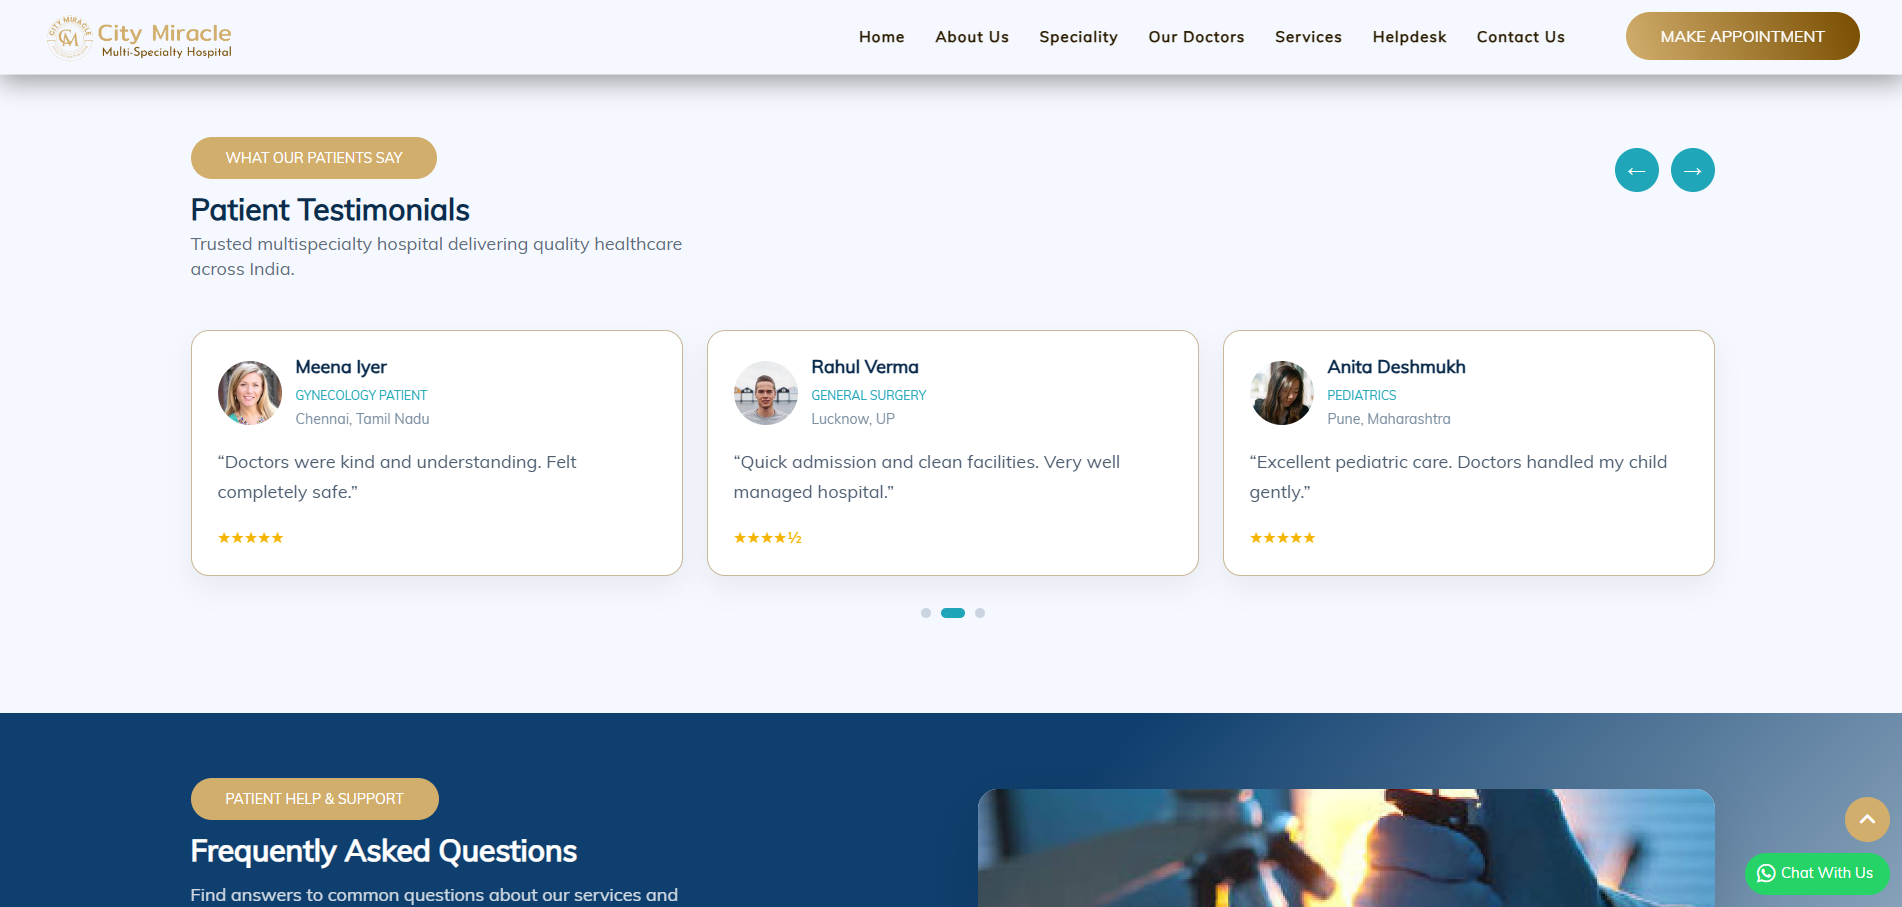This screenshot has width=1902, height=907.
Task: Go to the Home page
Action: tap(881, 37)
